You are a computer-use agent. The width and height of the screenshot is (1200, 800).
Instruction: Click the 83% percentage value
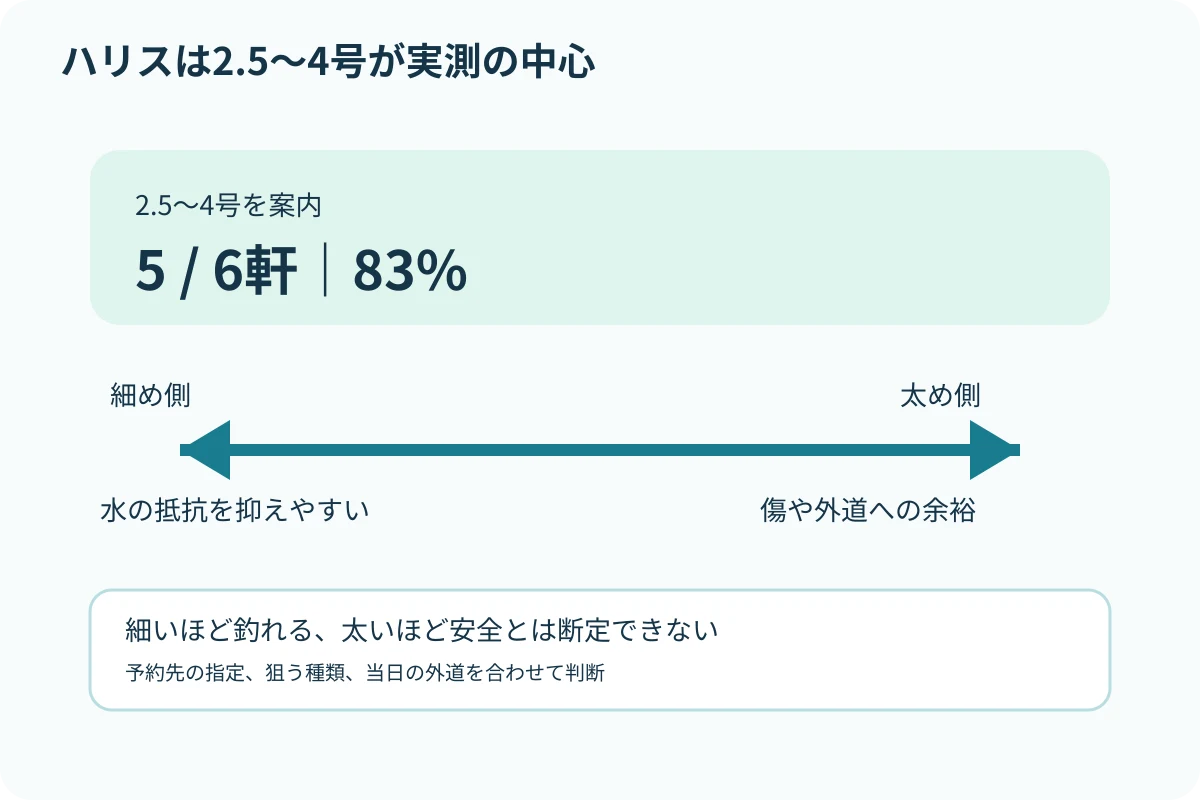pyautogui.click(x=410, y=272)
